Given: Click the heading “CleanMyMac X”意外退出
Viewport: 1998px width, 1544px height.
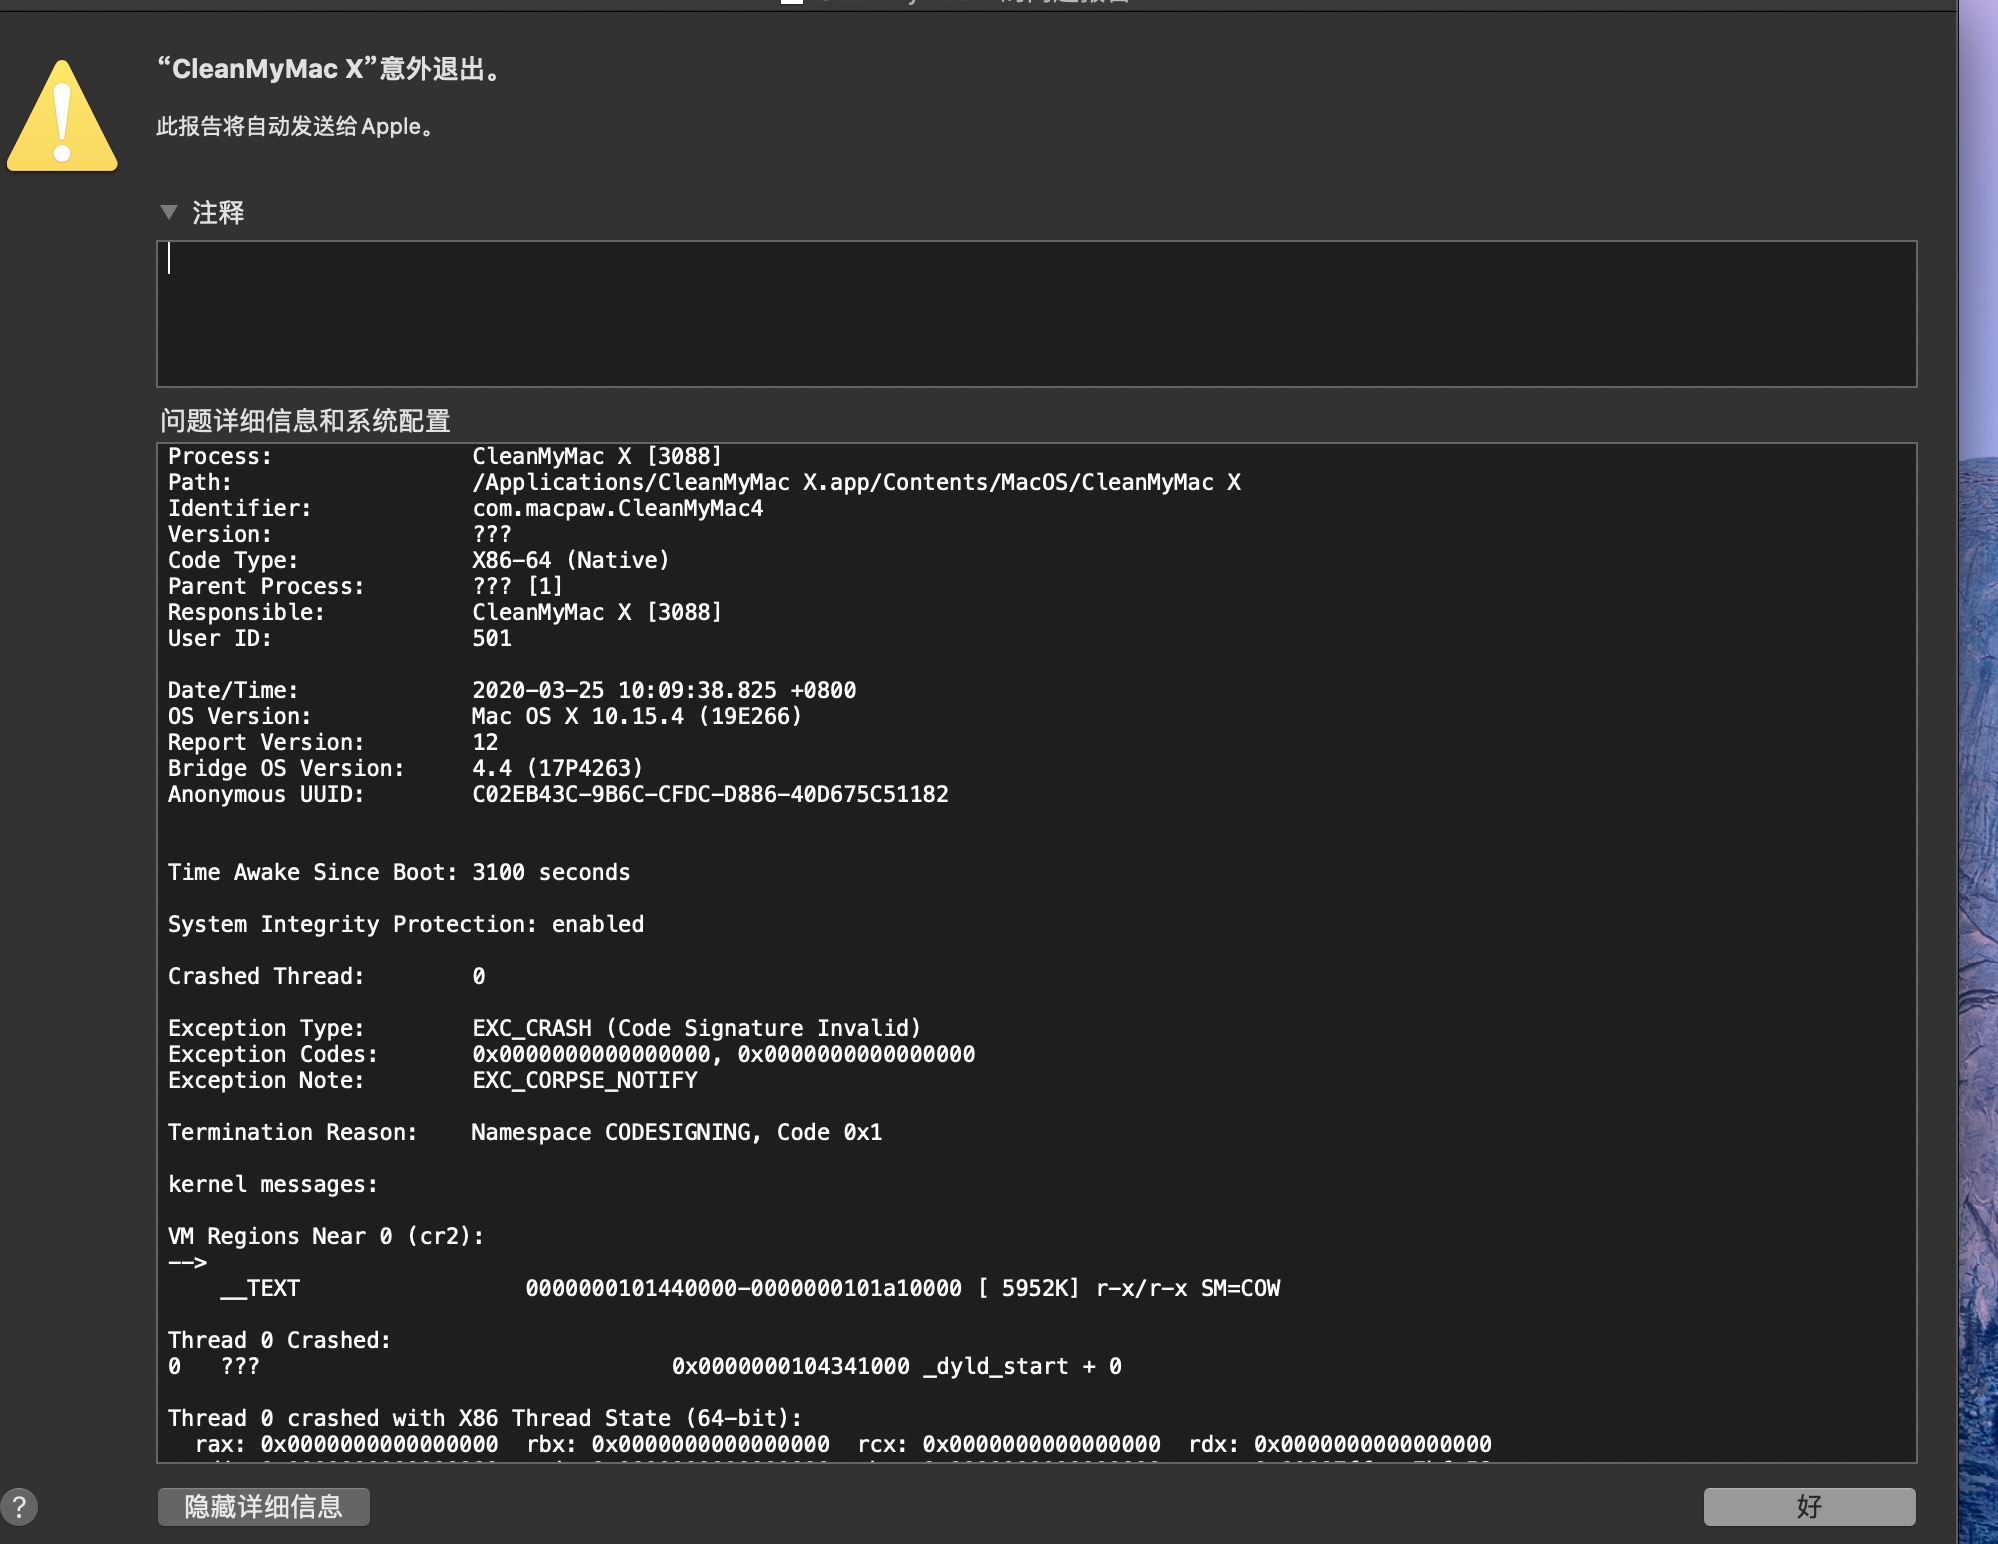Looking at the screenshot, I should tap(329, 69).
